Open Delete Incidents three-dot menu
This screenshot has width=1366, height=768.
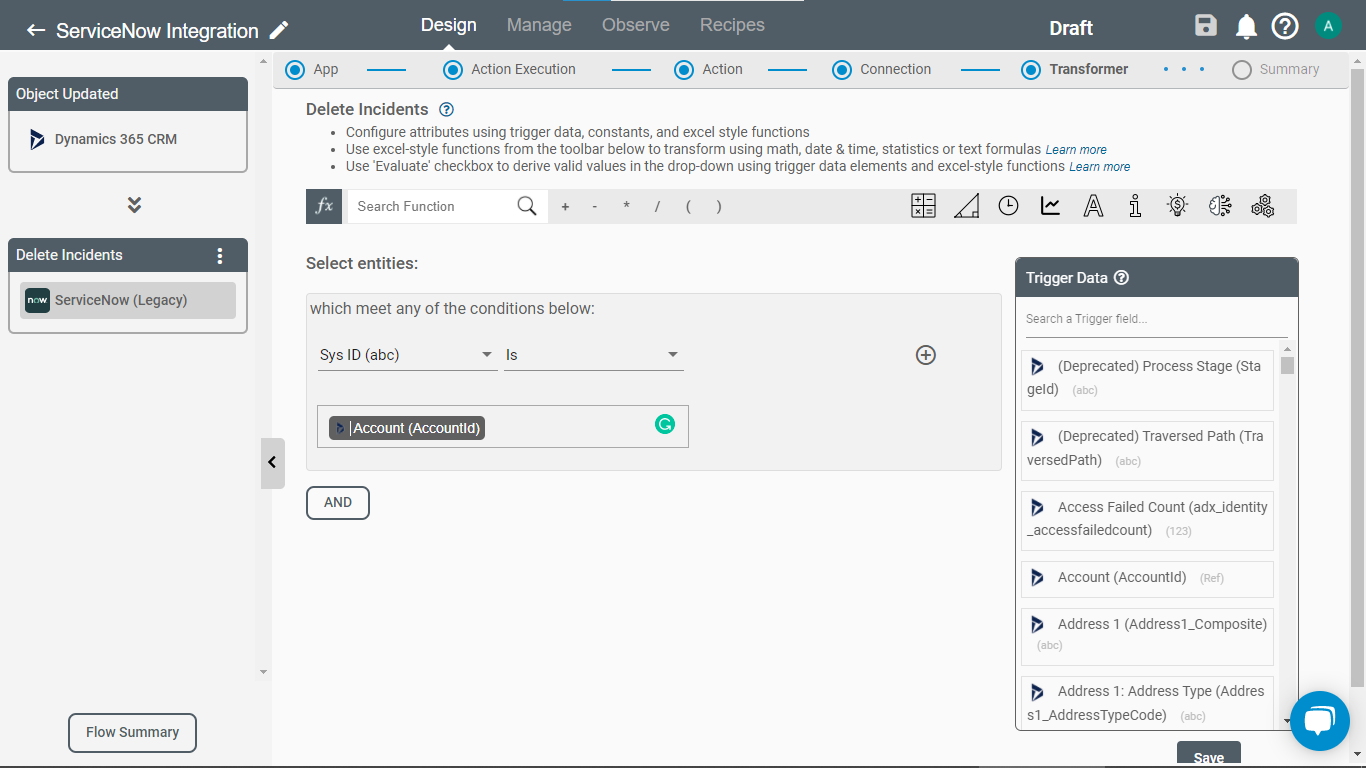coord(220,256)
